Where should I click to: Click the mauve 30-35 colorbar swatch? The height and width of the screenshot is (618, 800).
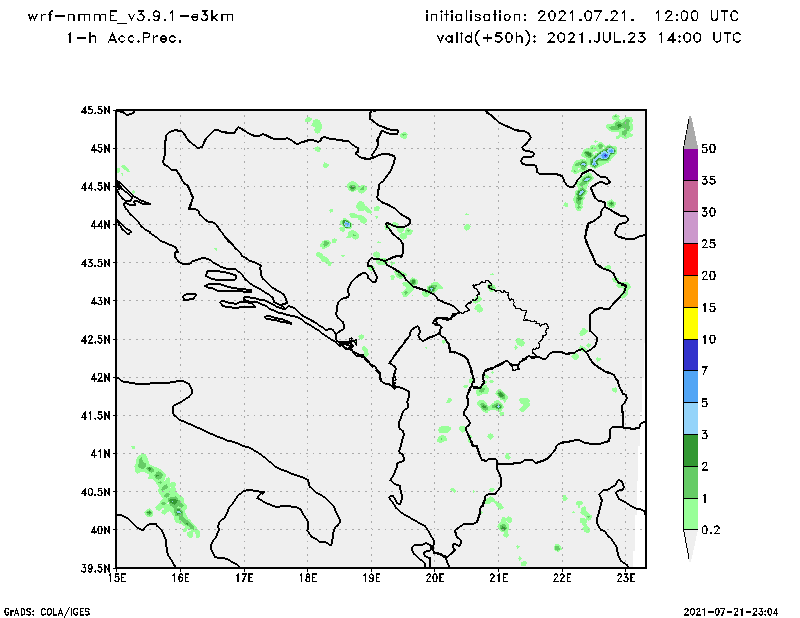point(690,196)
